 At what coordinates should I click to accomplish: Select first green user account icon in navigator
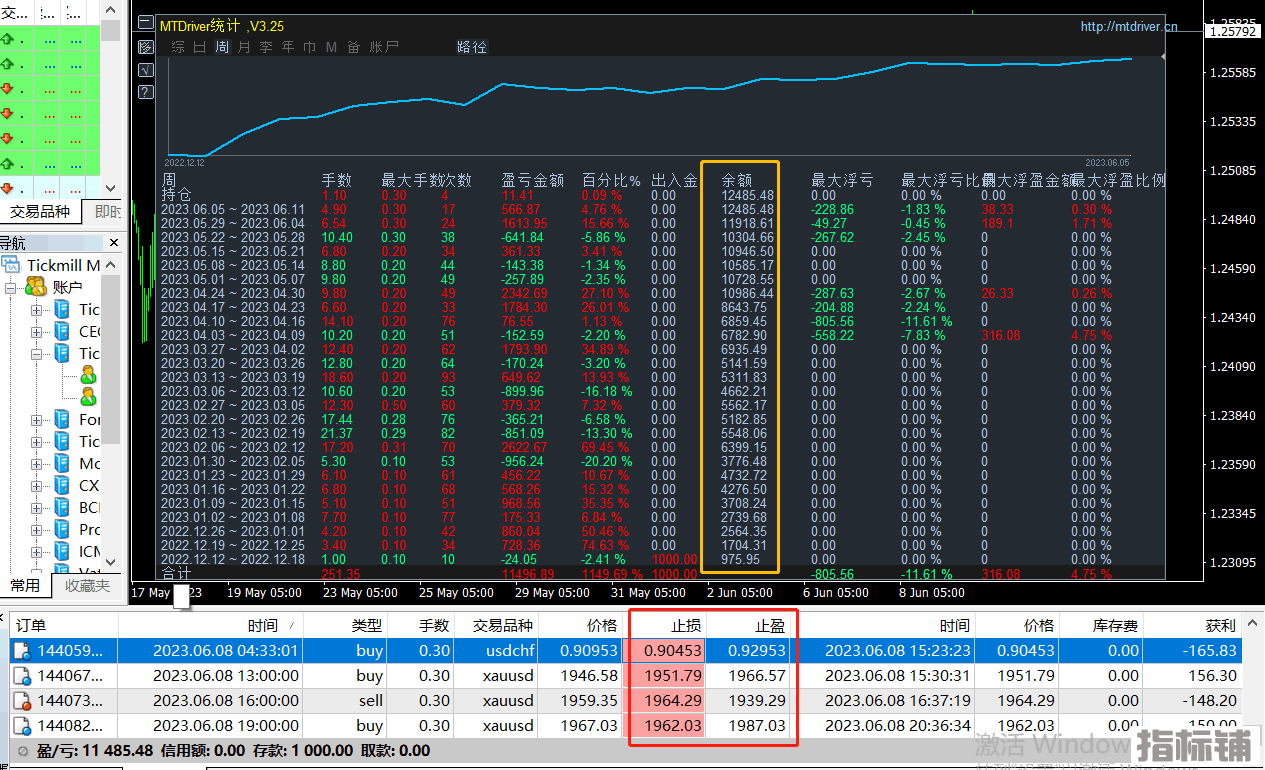pyautogui.click(x=88, y=375)
